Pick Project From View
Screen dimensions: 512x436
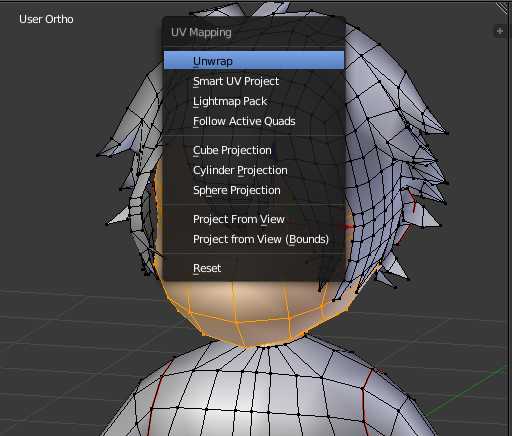(254, 219)
